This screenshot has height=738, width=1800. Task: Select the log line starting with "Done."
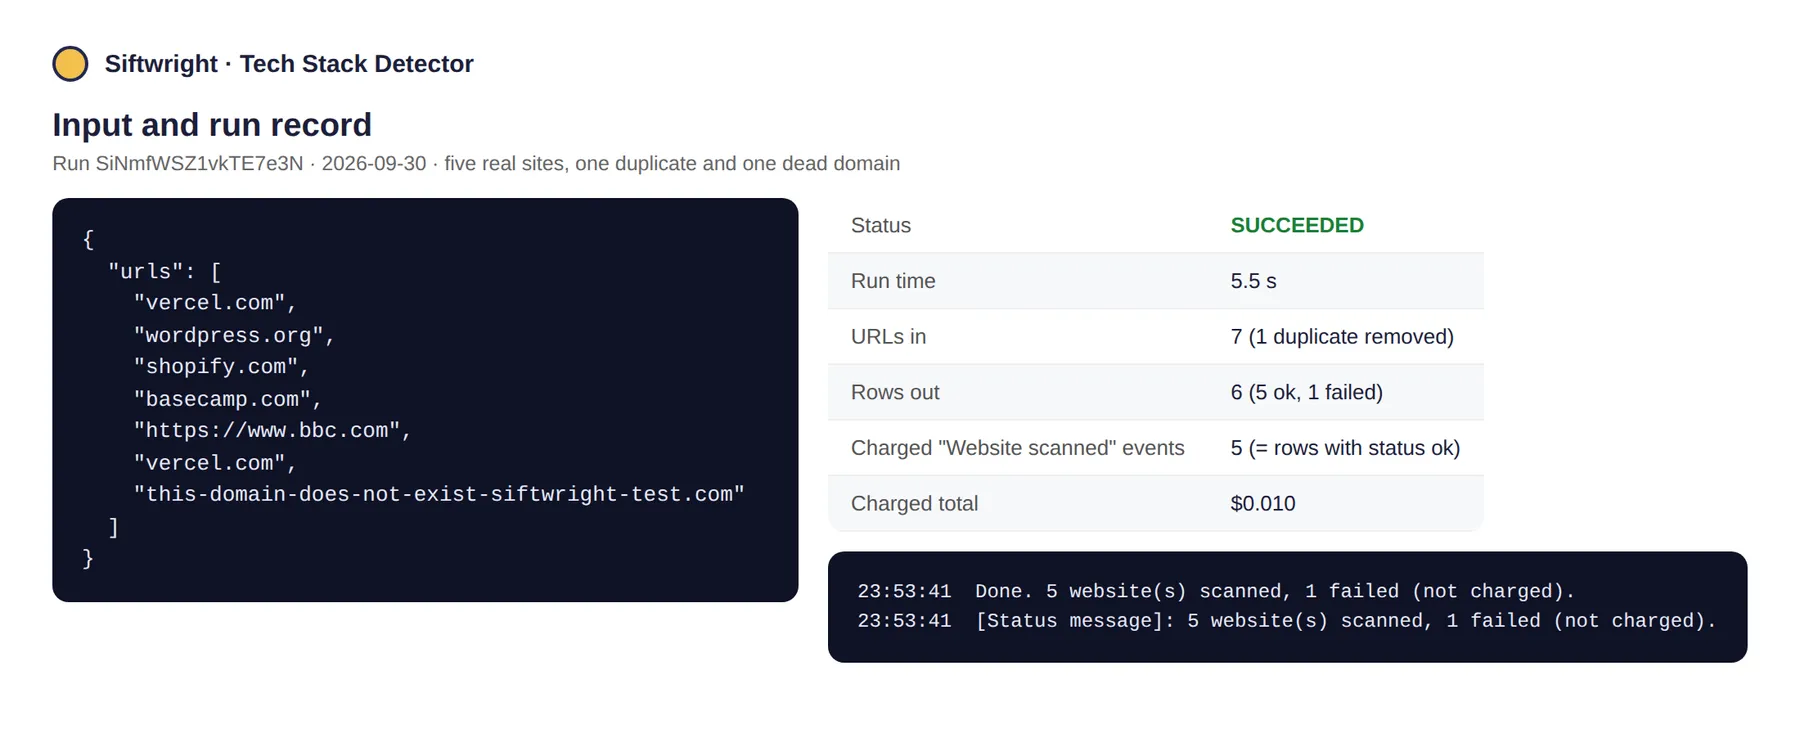pyautogui.click(x=1216, y=591)
